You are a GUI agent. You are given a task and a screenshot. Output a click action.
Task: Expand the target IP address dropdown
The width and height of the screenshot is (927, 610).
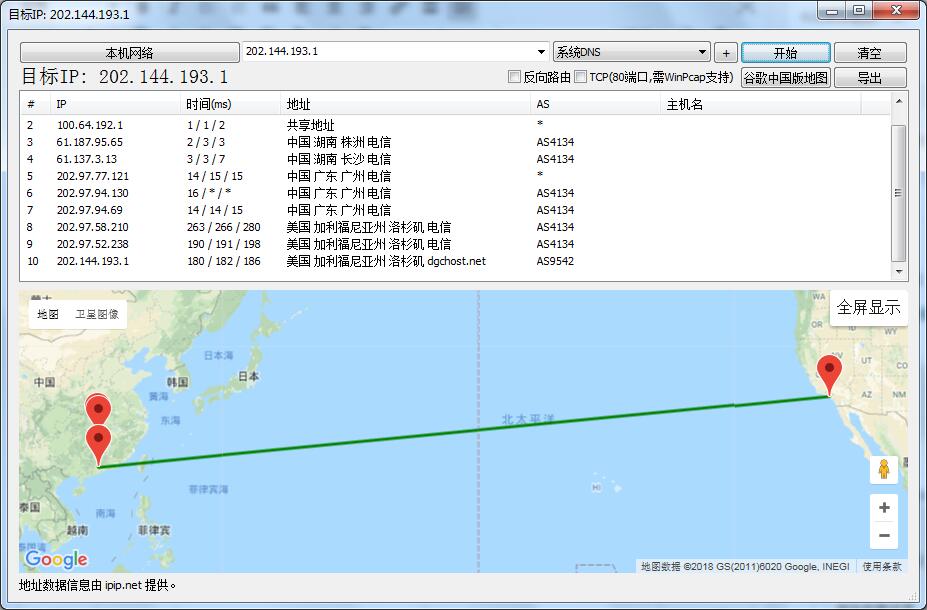point(541,52)
